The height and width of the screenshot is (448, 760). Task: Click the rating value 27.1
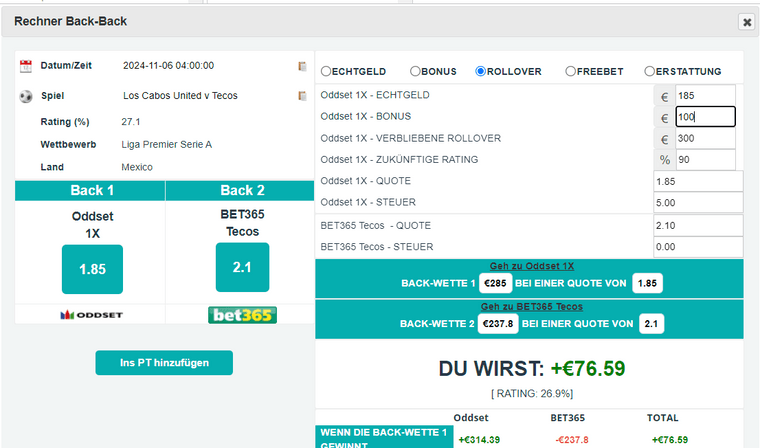click(130, 122)
